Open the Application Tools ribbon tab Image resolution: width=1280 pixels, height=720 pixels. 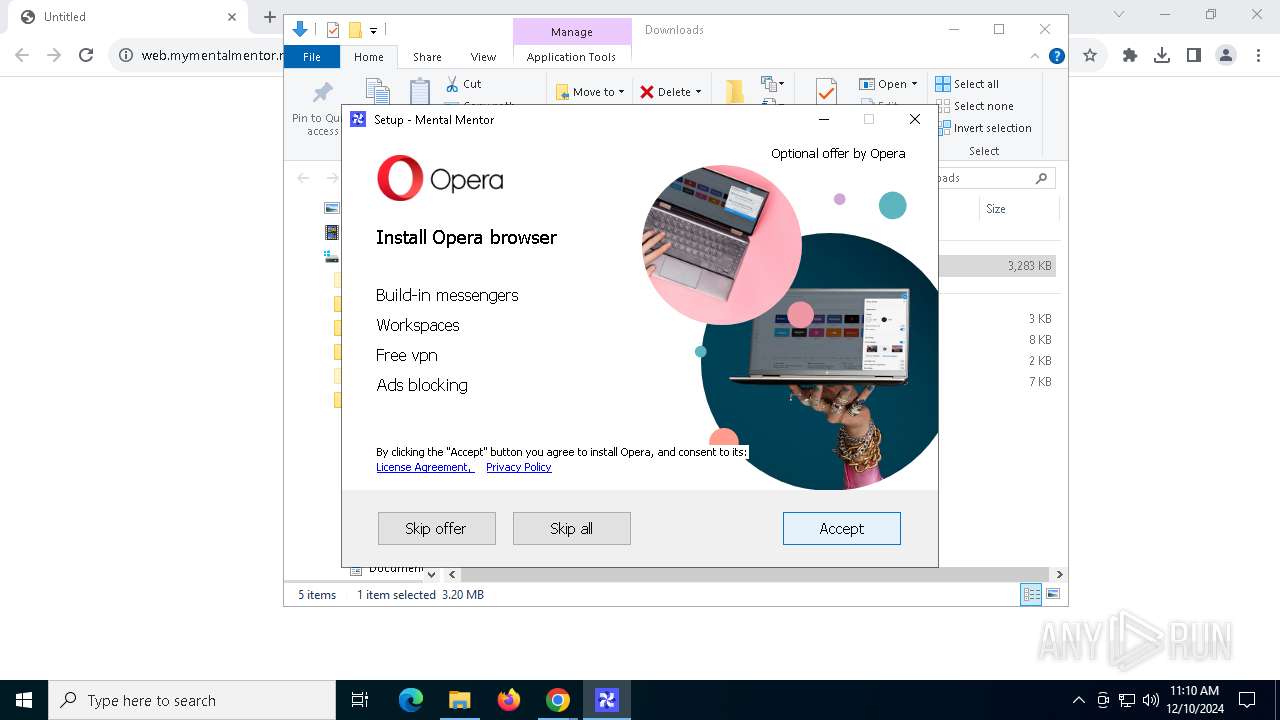[571, 57]
